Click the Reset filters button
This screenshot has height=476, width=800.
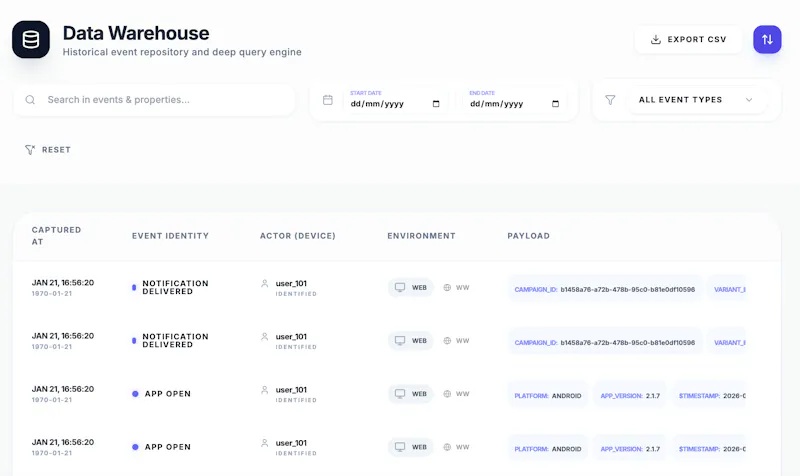pos(48,149)
